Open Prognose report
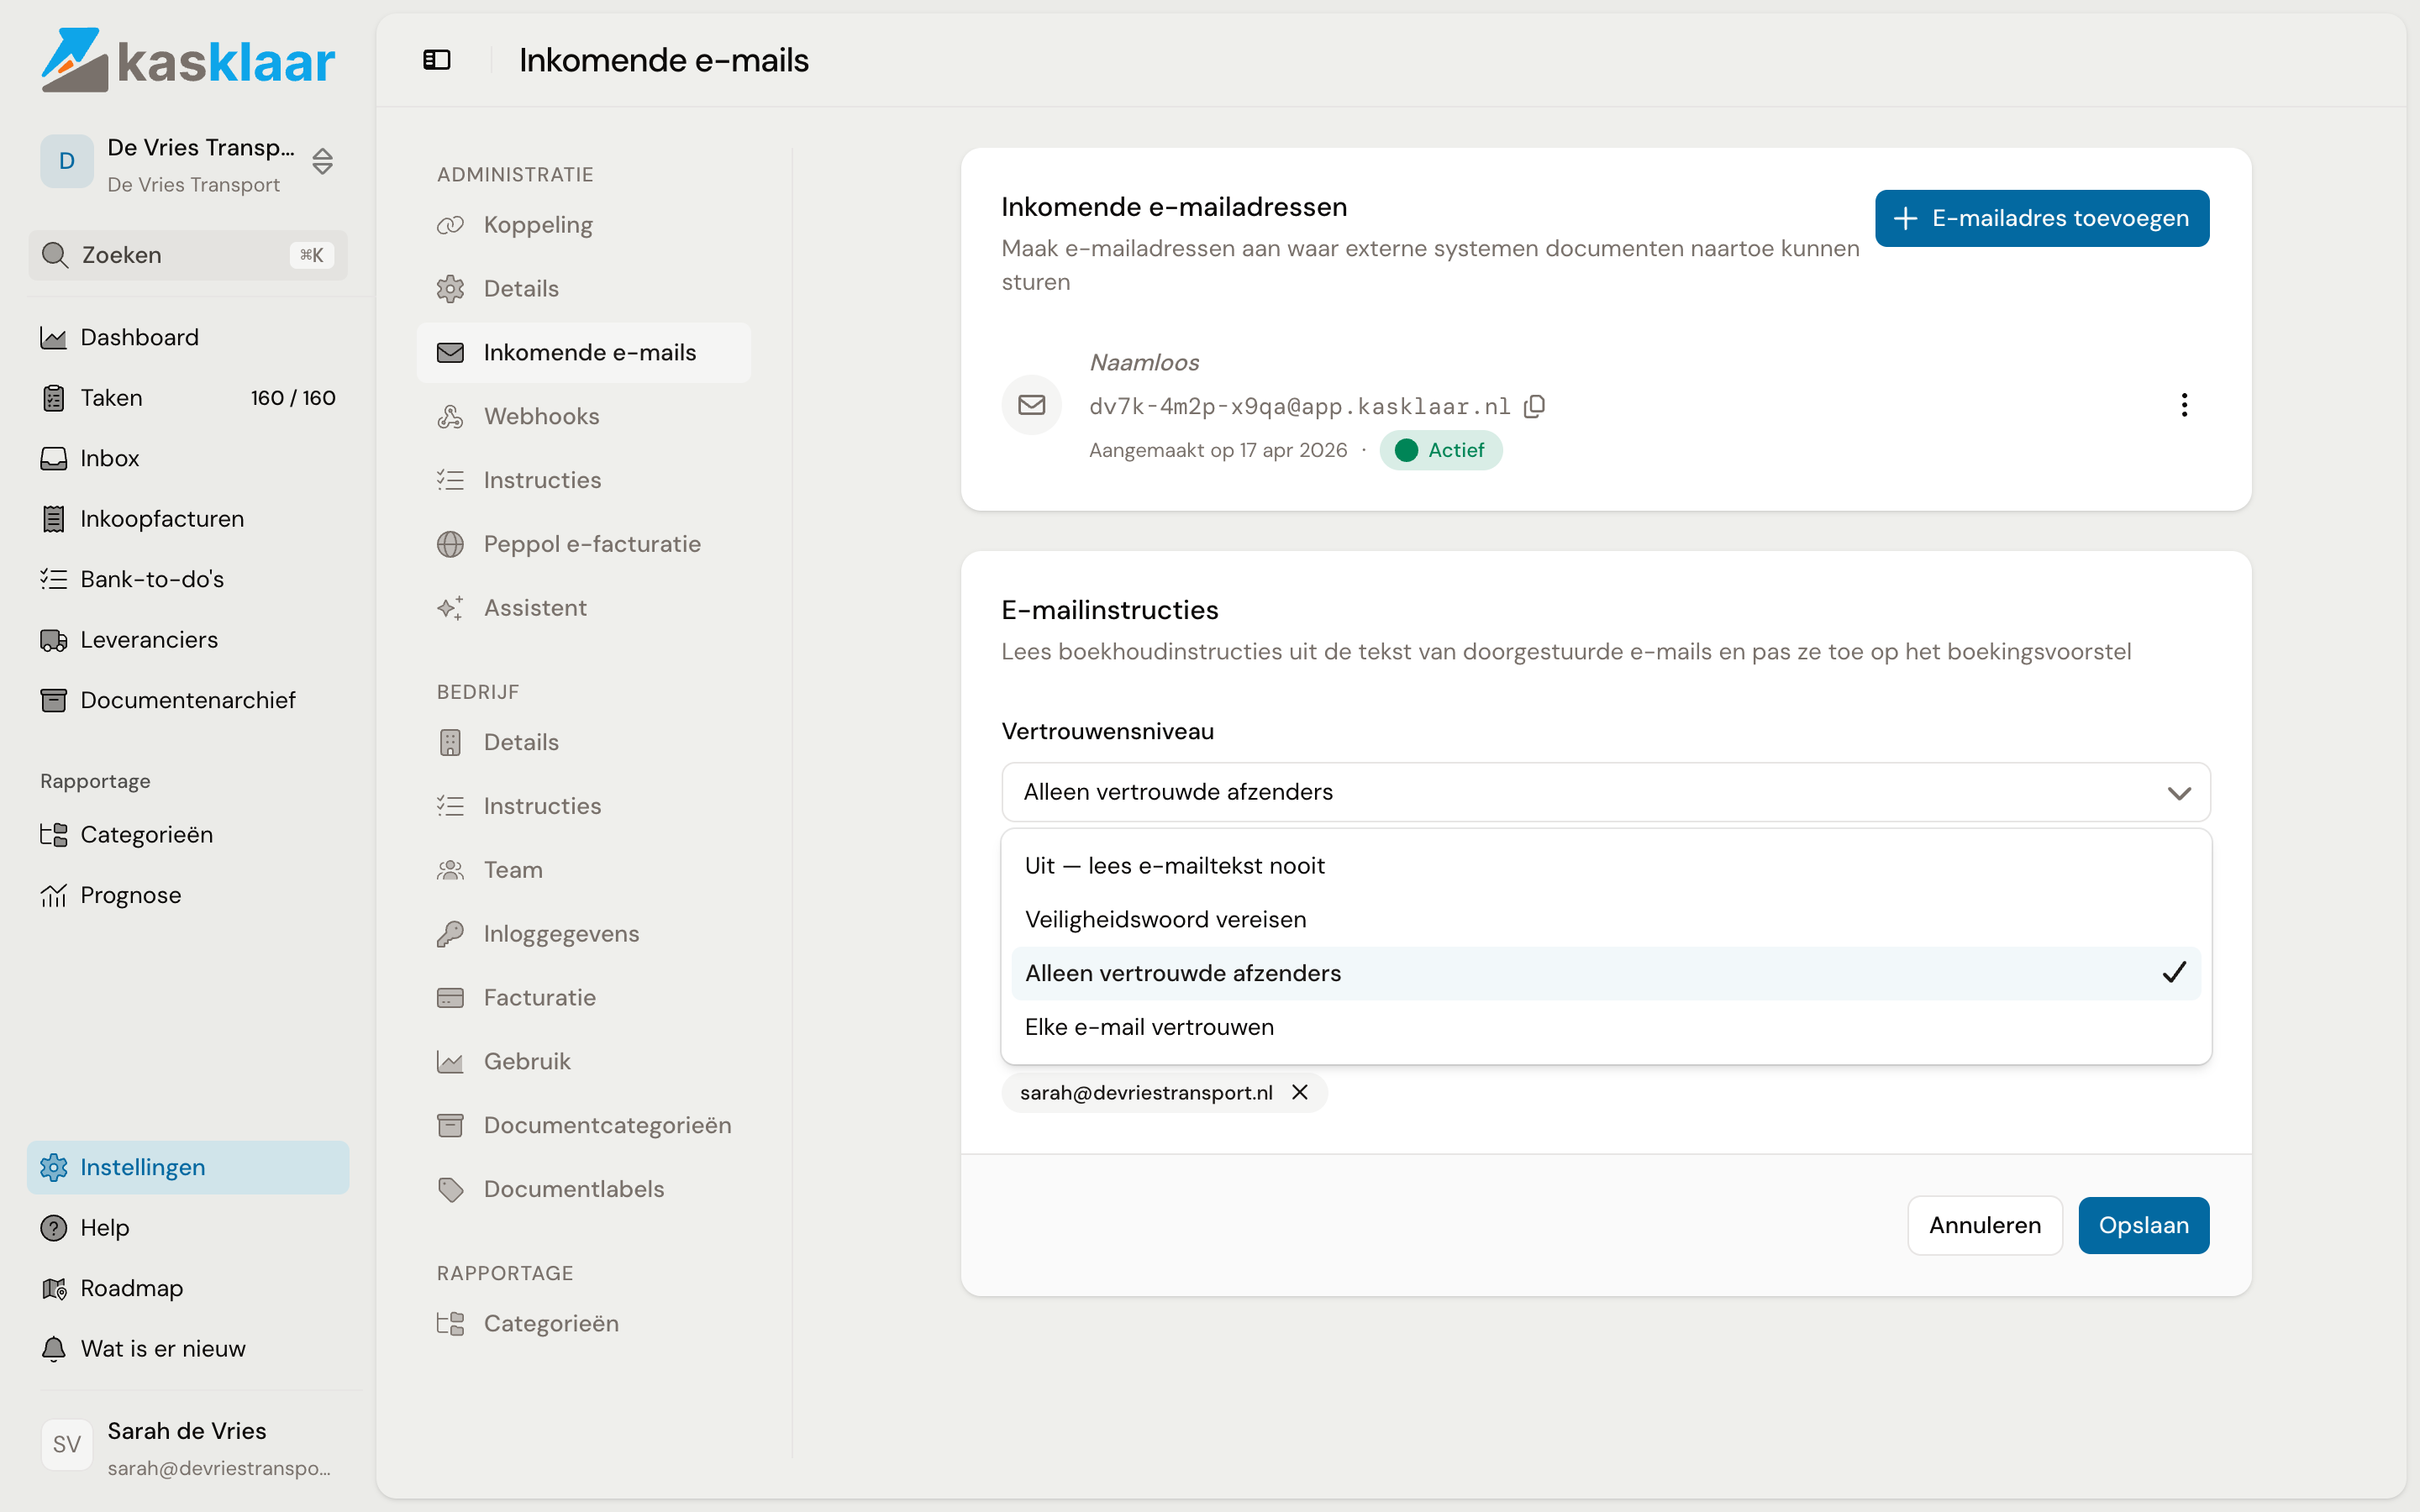The height and width of the screenshot is (1512, 2420). [x=188, y=895]
